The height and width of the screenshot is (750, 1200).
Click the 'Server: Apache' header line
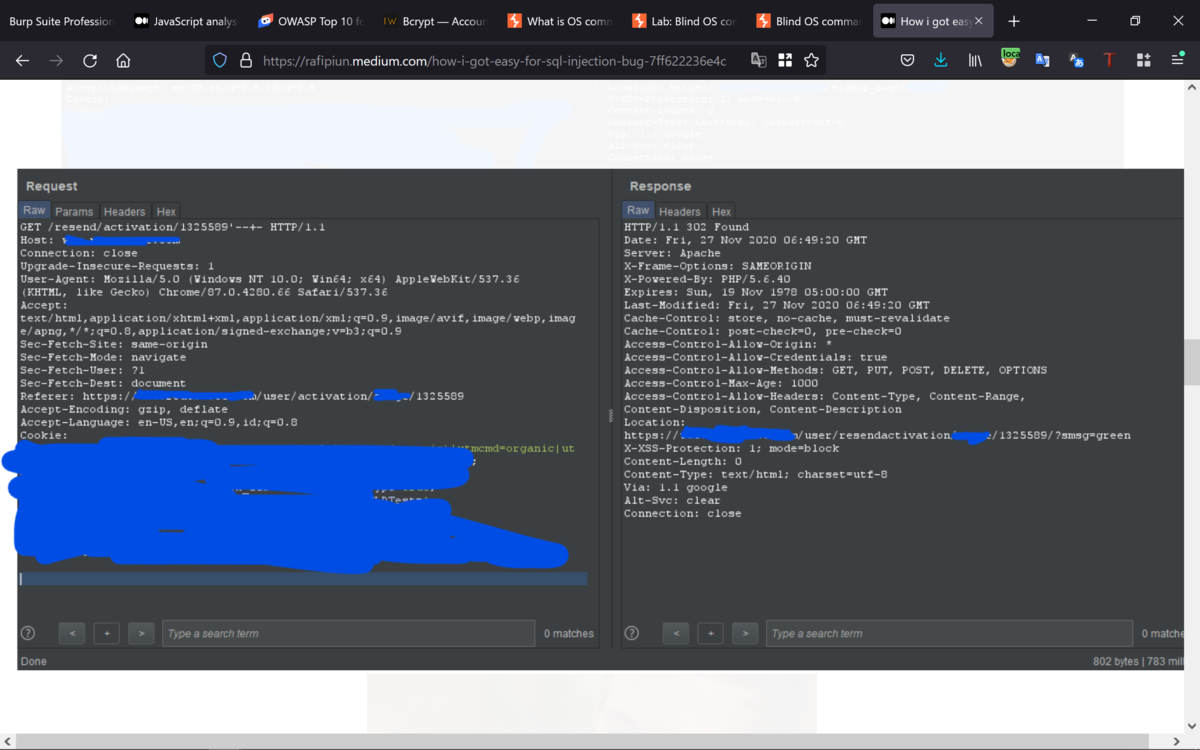[x=672, y=253]
